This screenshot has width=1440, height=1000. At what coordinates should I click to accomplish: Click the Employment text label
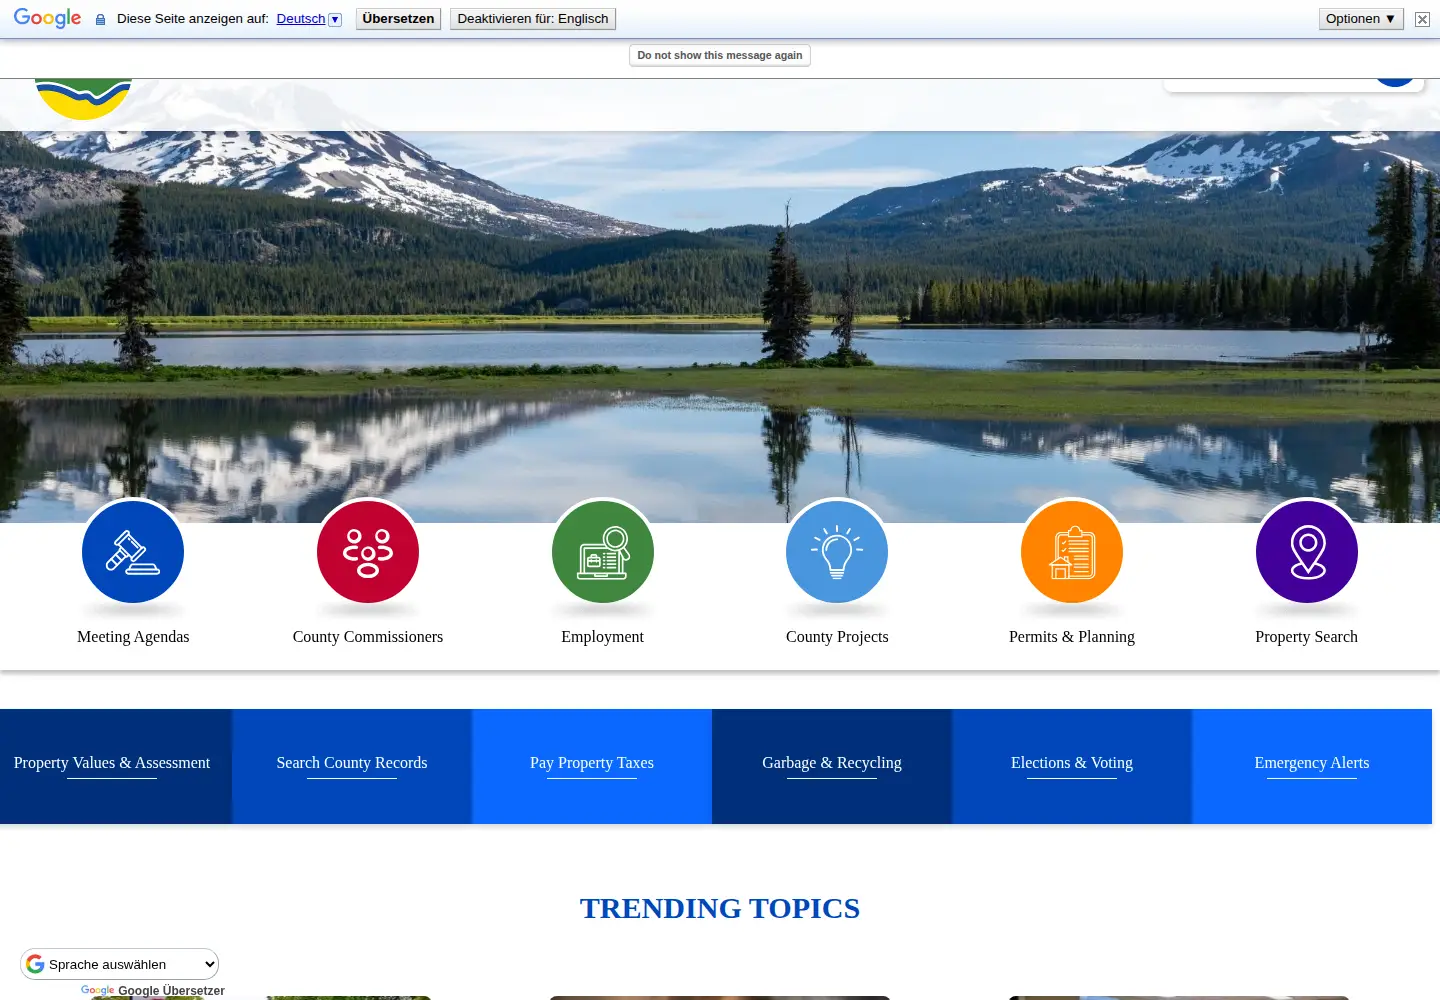(x=603, y=637)
